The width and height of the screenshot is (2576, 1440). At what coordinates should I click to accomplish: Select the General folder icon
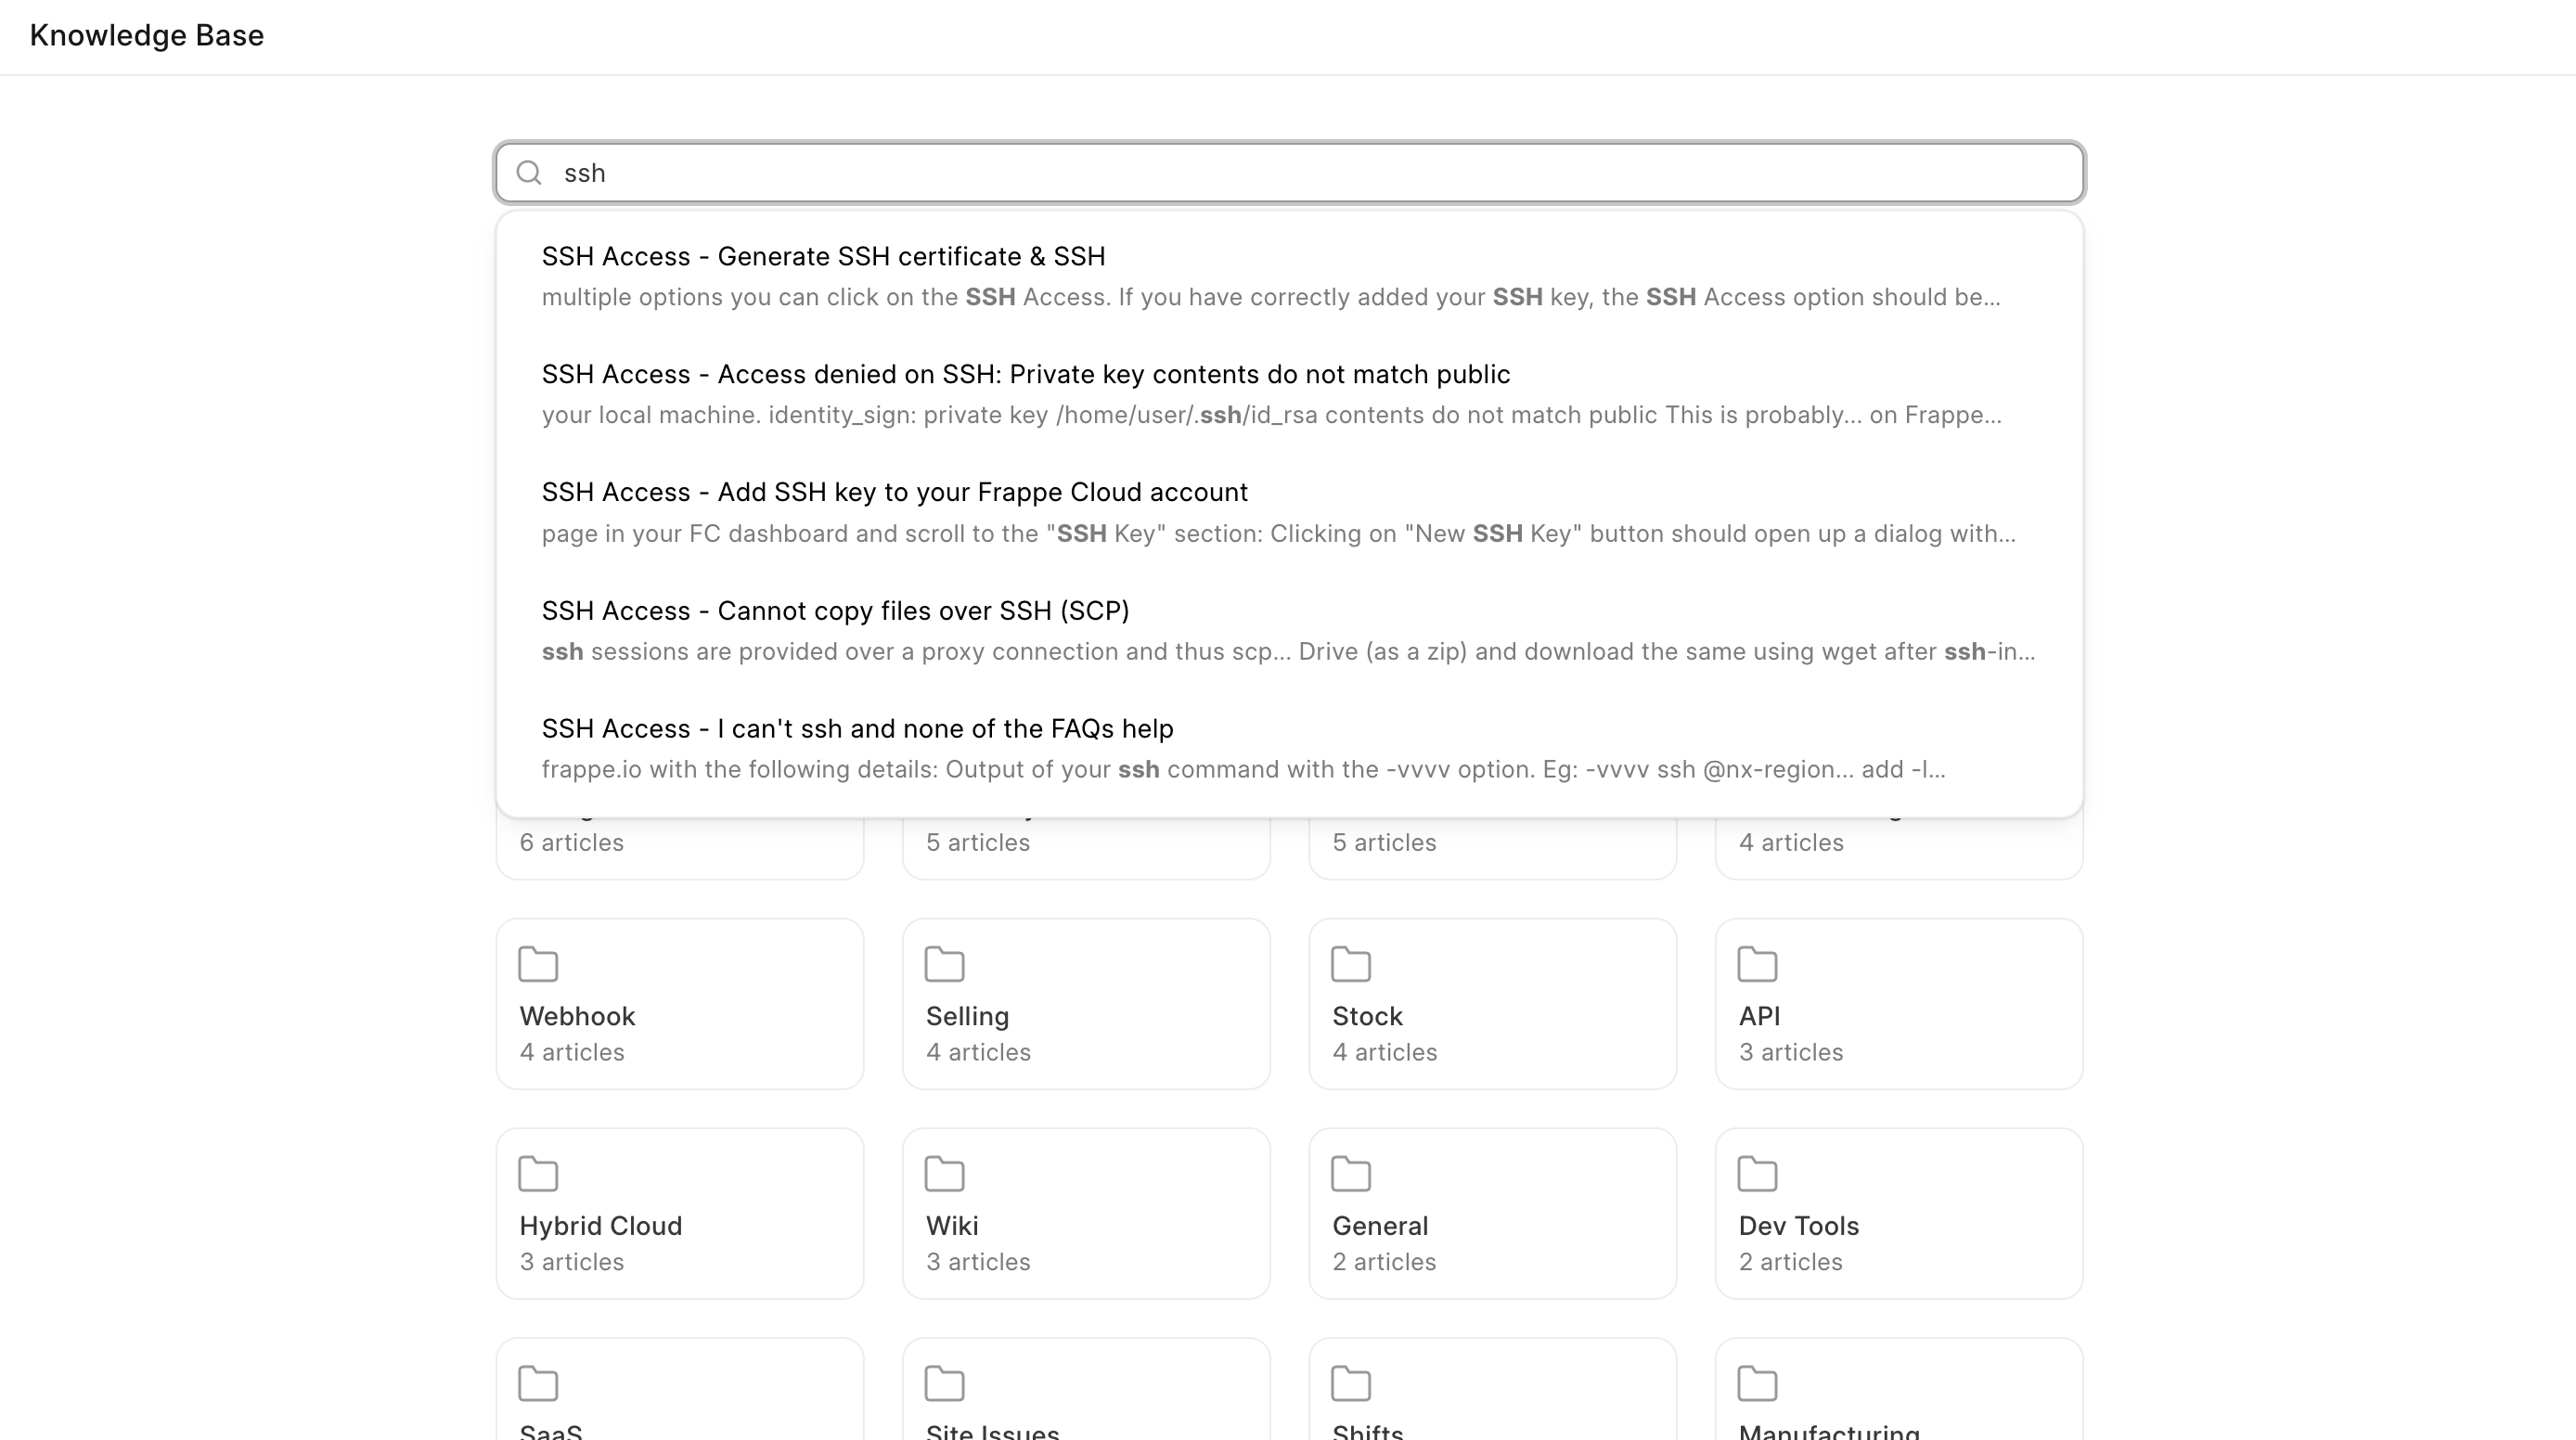pos(1351,1174)
